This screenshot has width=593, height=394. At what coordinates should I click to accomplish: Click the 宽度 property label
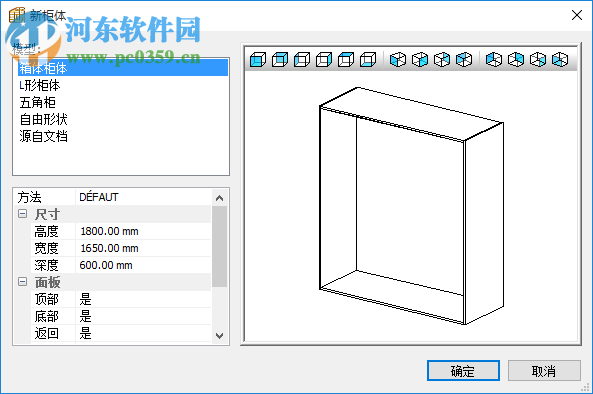click(47, 248)
